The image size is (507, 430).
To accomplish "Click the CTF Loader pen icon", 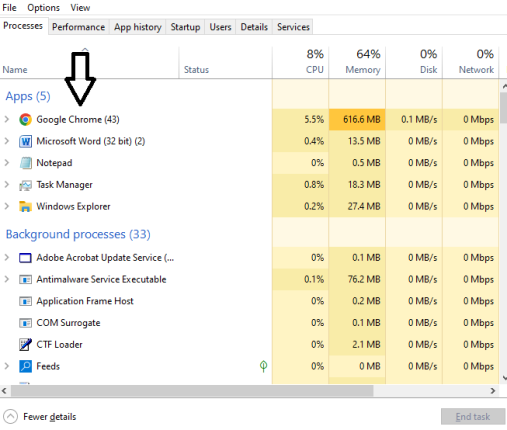I will pyautogui.click(x=25, y=344).
